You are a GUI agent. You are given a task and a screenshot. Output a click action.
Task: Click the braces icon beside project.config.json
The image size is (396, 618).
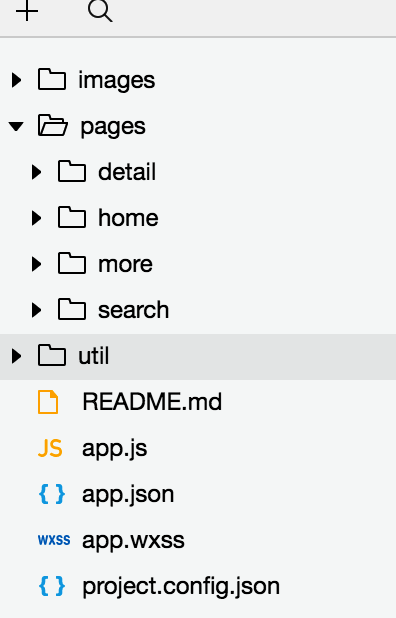click(x=52, y=586)
